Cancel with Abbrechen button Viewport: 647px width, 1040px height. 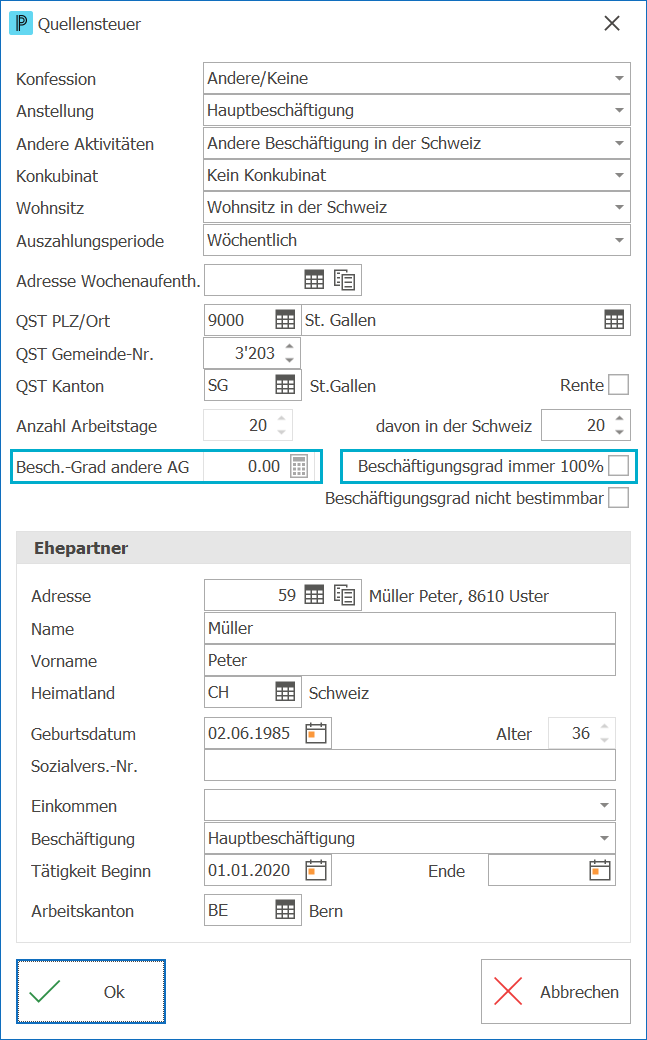pos(555,992)
